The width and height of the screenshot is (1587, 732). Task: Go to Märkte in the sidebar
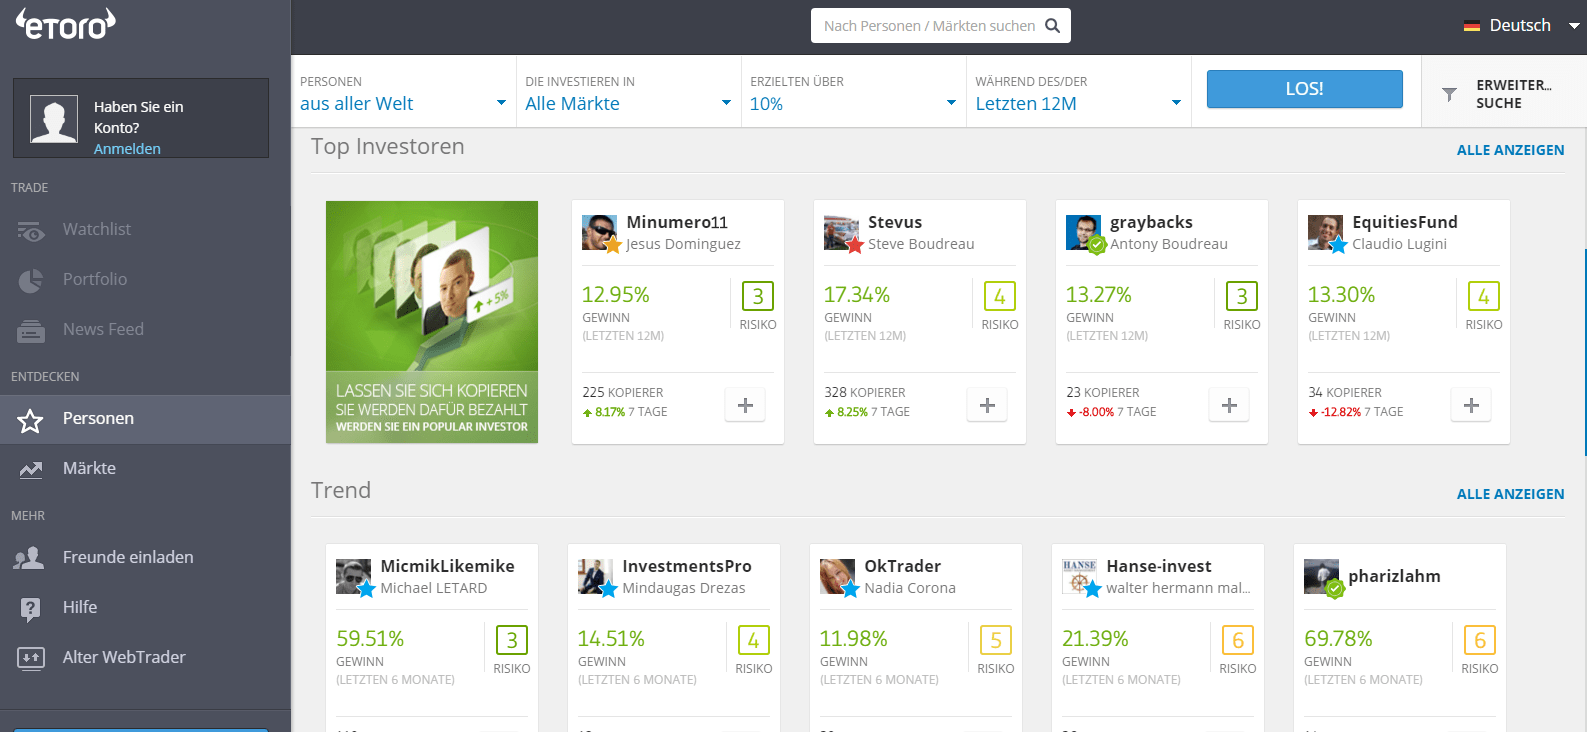(145, 469)
